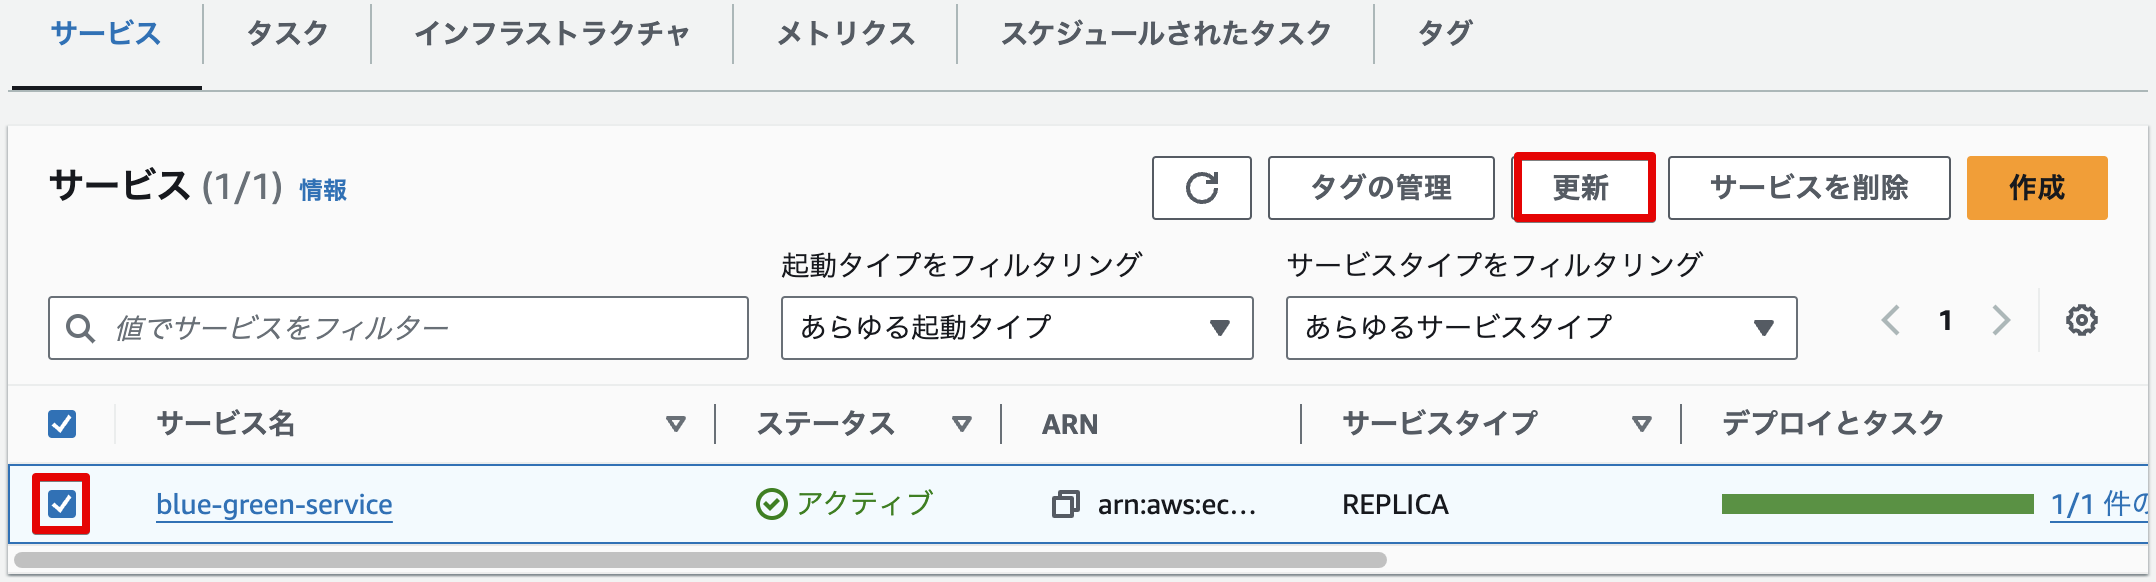Click the orange 作成 button

click(2037, 188)
